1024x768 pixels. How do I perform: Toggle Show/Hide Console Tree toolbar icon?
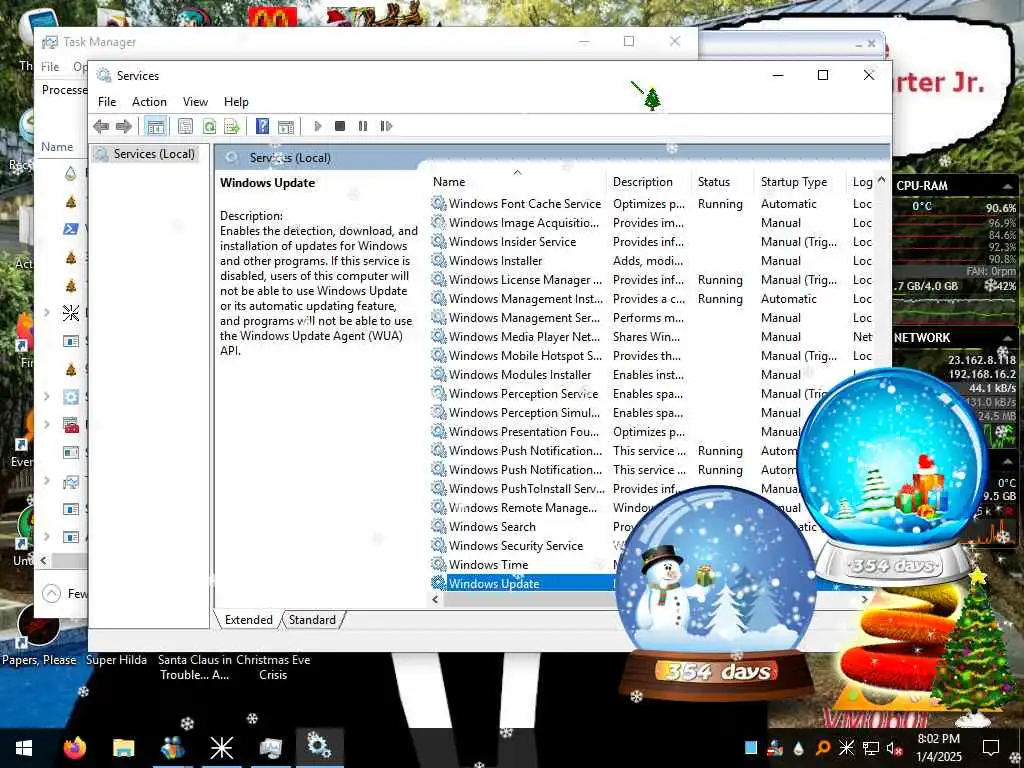155,126
